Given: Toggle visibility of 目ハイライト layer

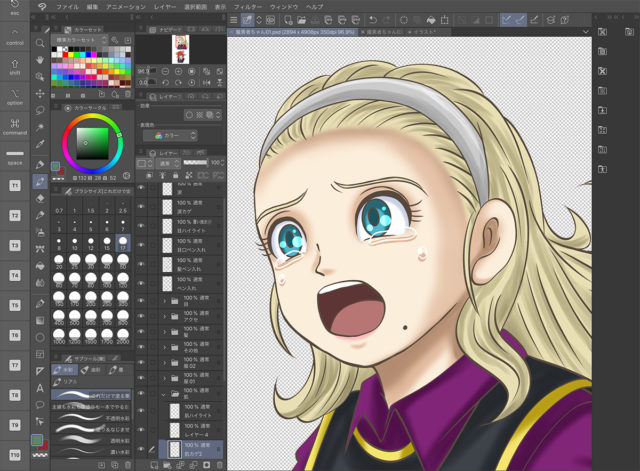Looking at the screenshot, I should pos(141,226).
